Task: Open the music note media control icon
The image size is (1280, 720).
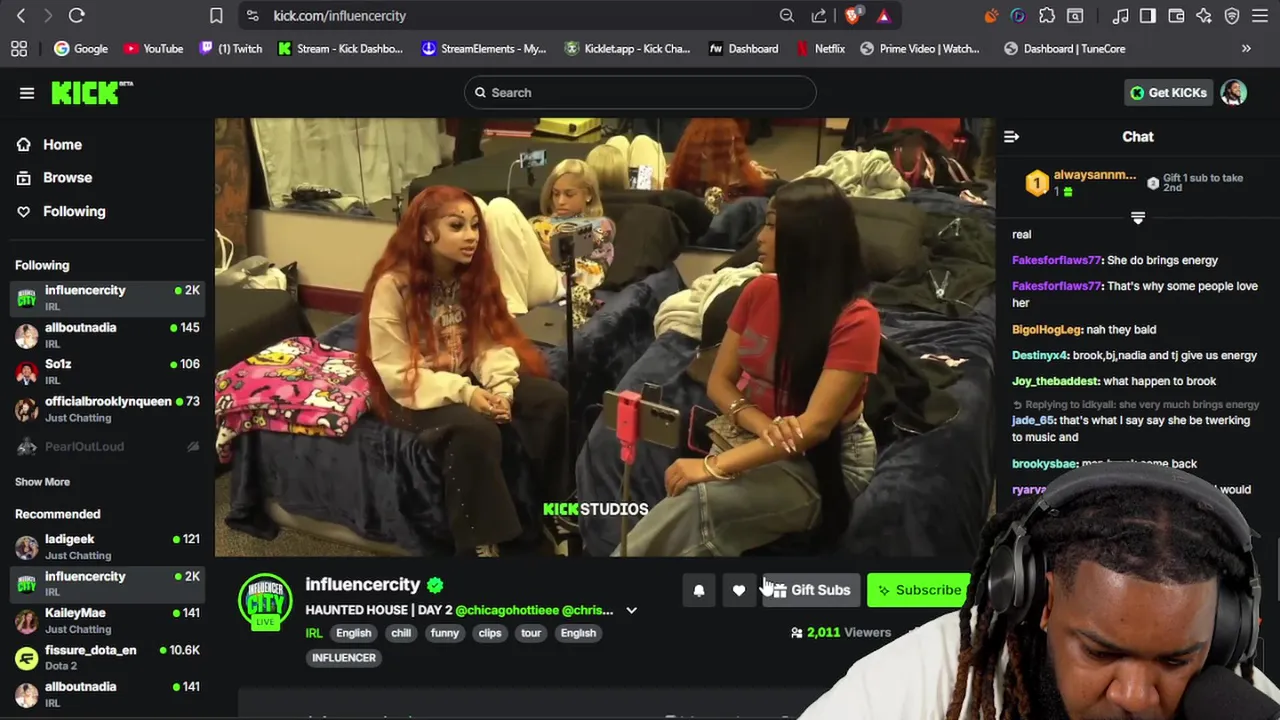Action: tap(1121, 16)
